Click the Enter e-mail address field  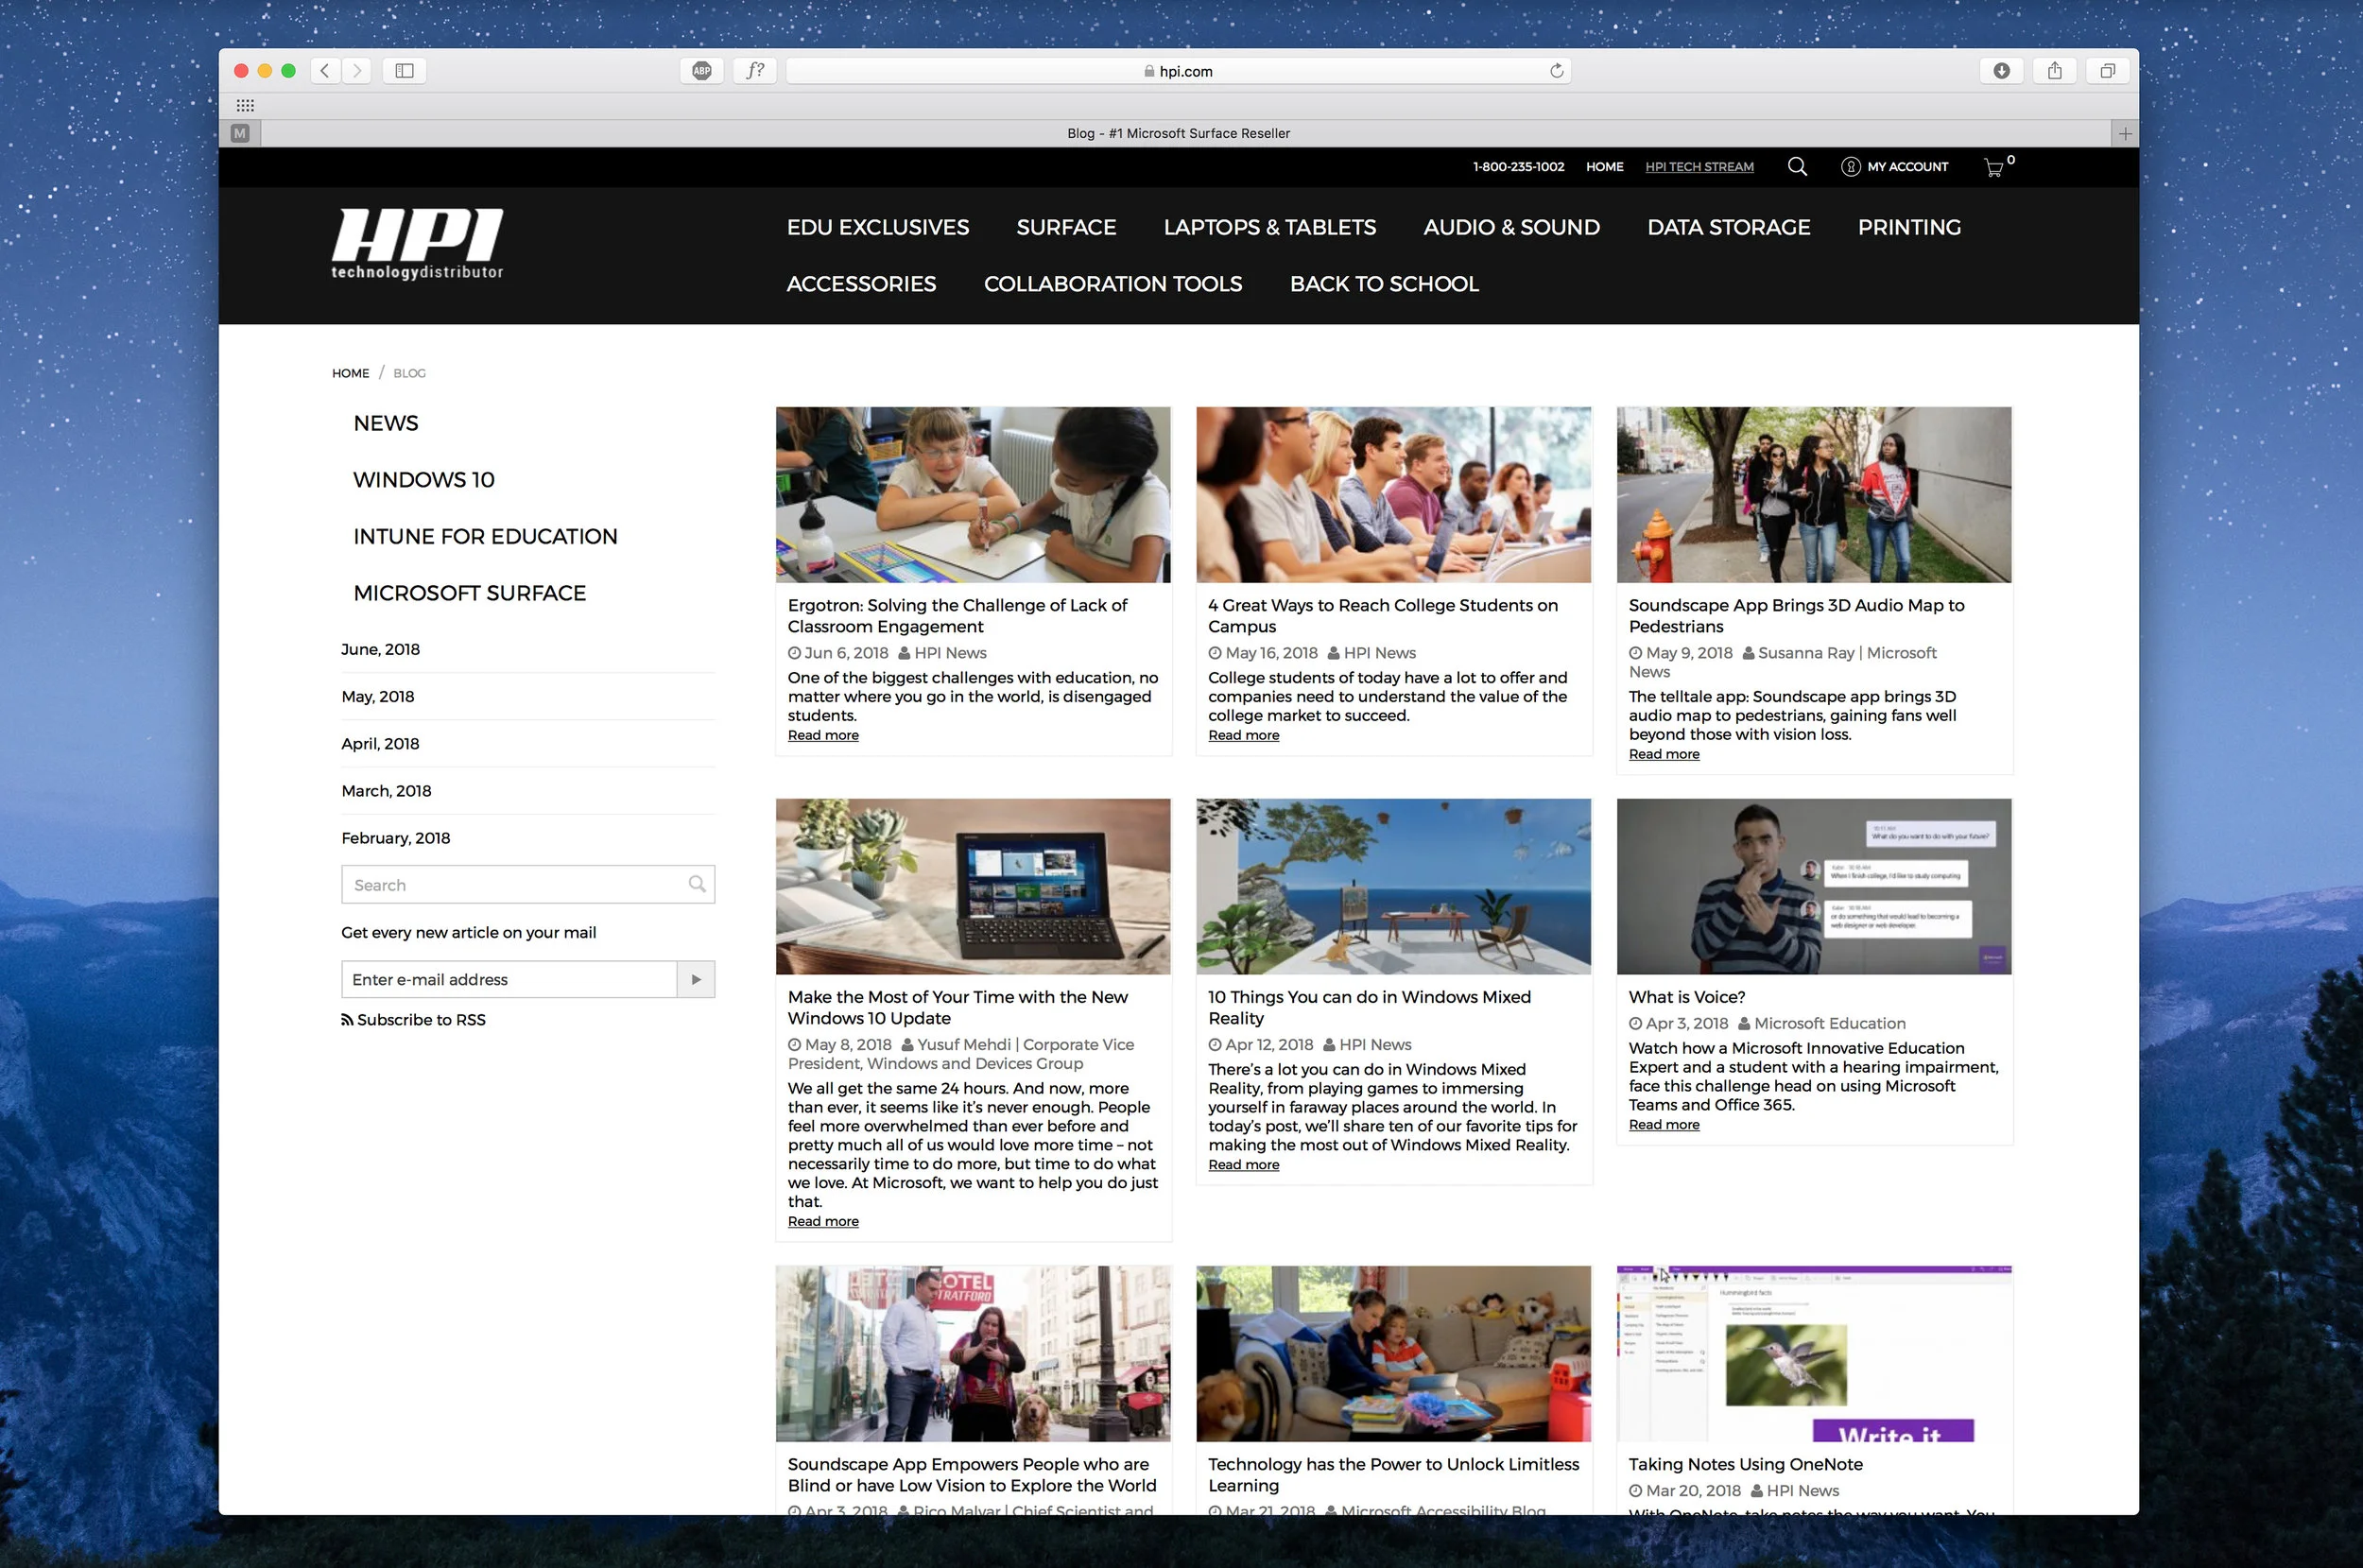(x=509, y=979)
